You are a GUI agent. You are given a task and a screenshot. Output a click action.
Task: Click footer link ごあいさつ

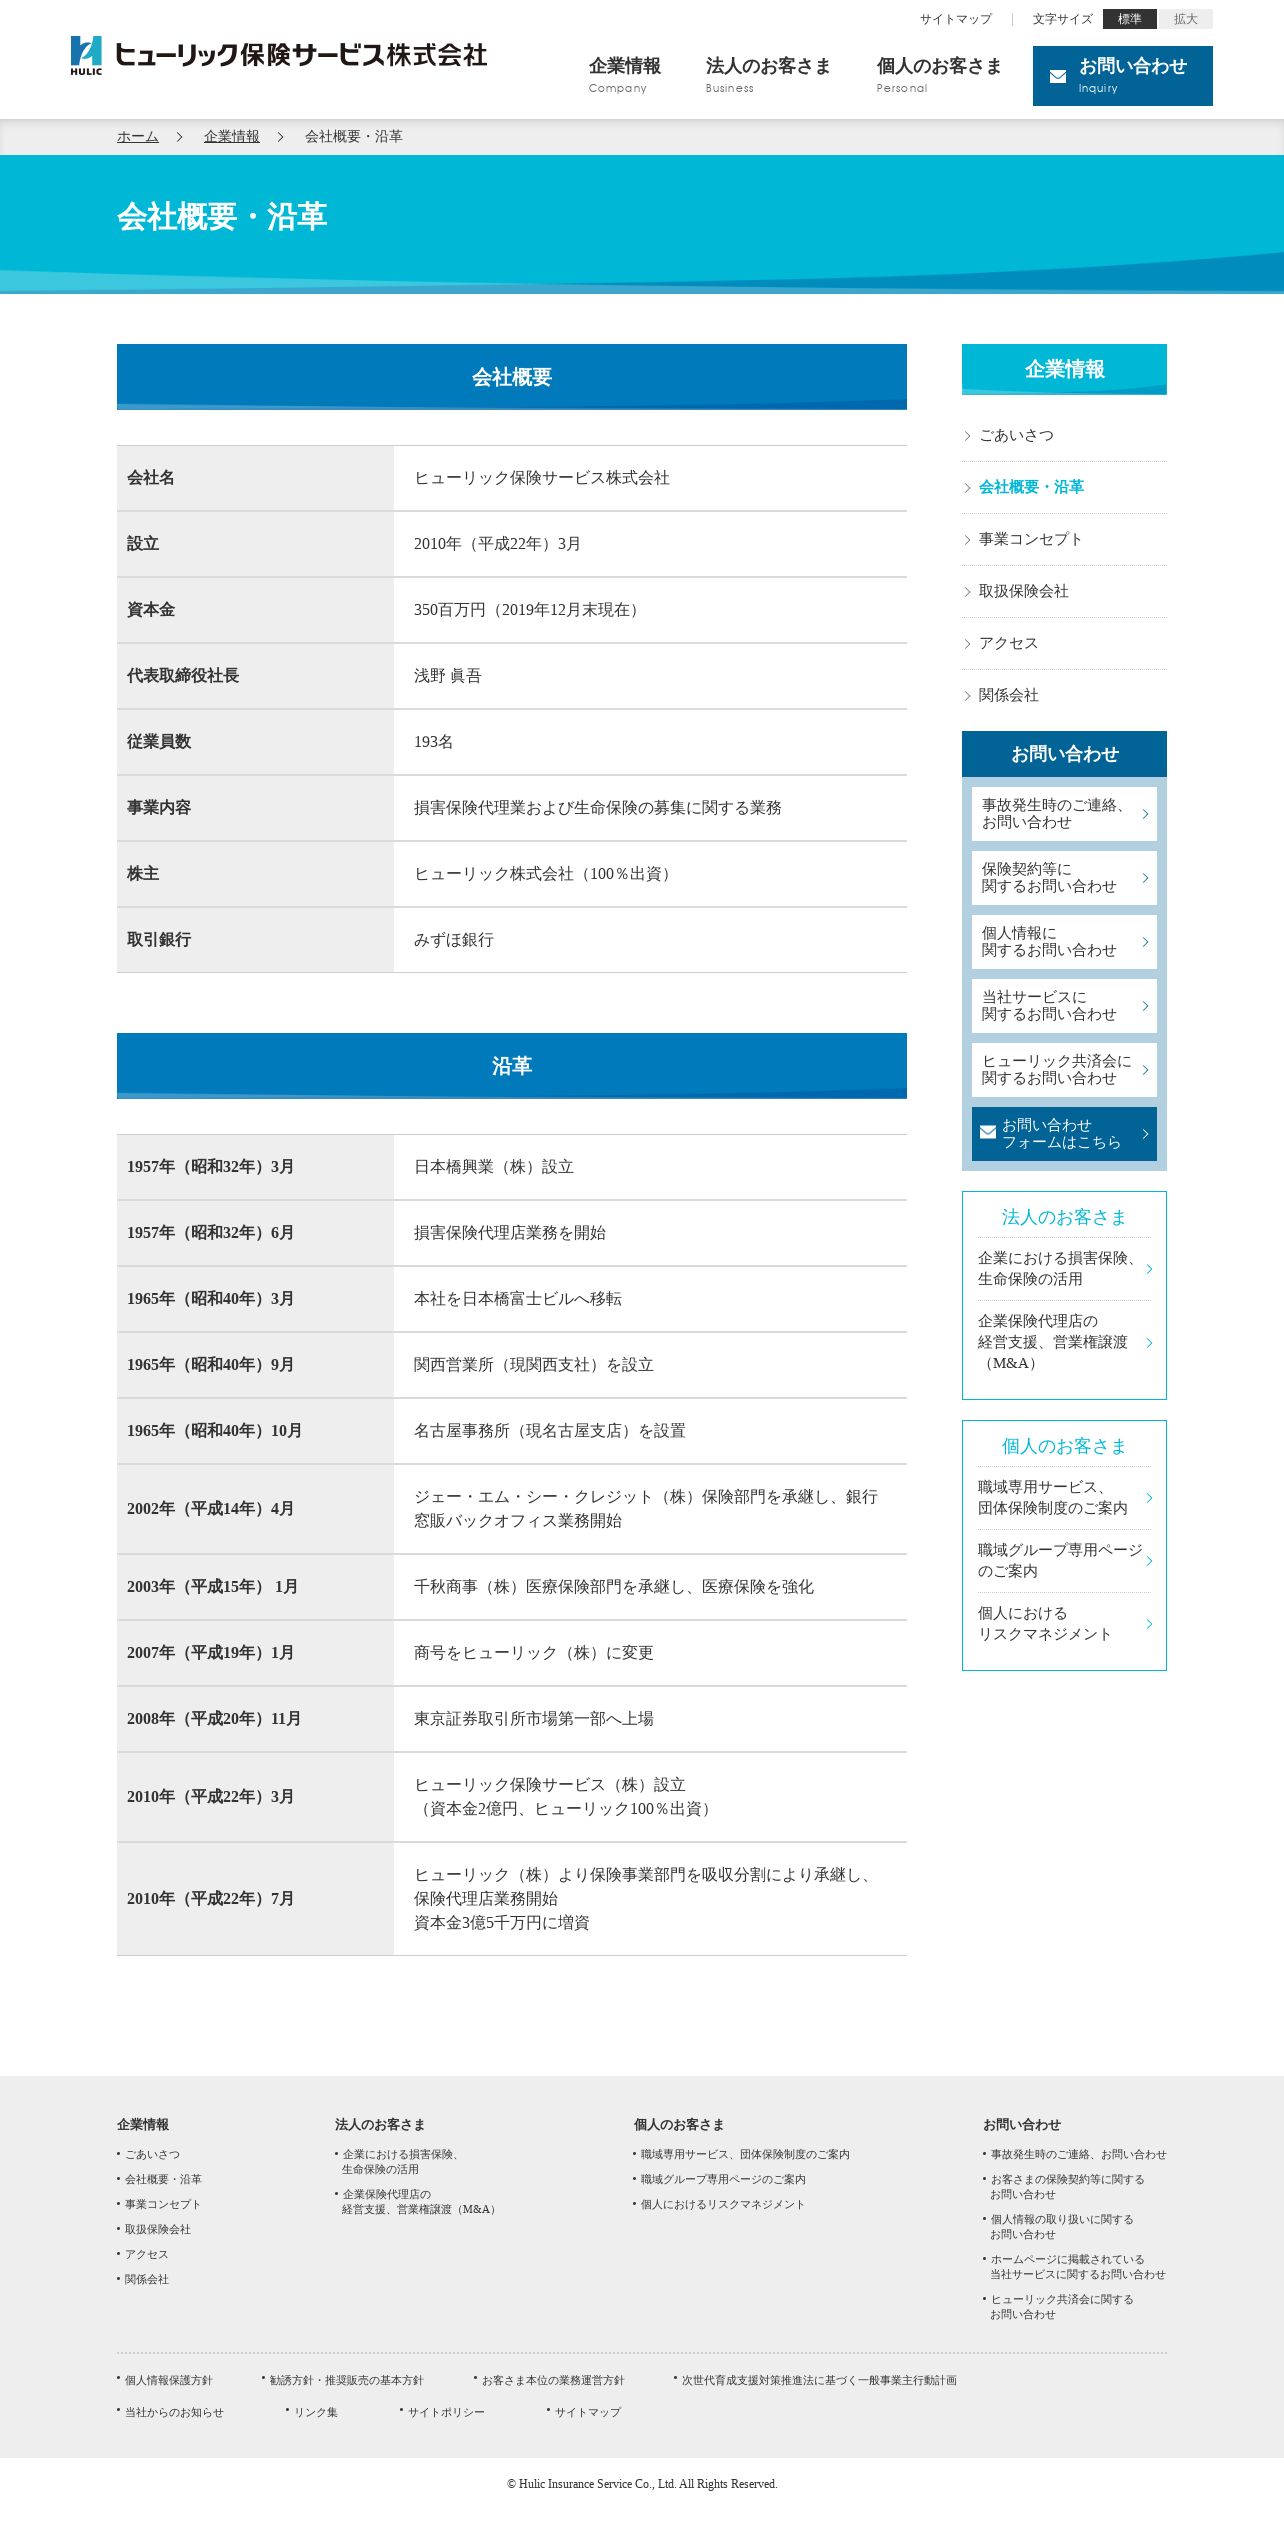(152, 2155)
